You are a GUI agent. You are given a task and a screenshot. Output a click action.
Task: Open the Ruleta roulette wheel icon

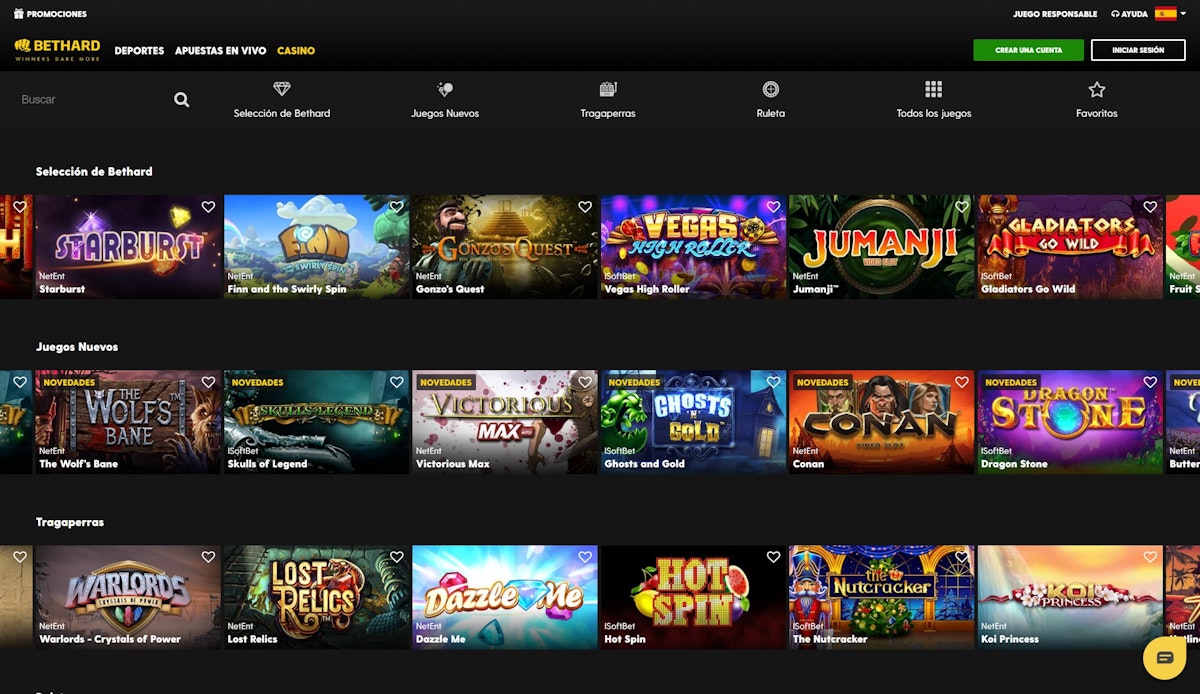(770, 90)
